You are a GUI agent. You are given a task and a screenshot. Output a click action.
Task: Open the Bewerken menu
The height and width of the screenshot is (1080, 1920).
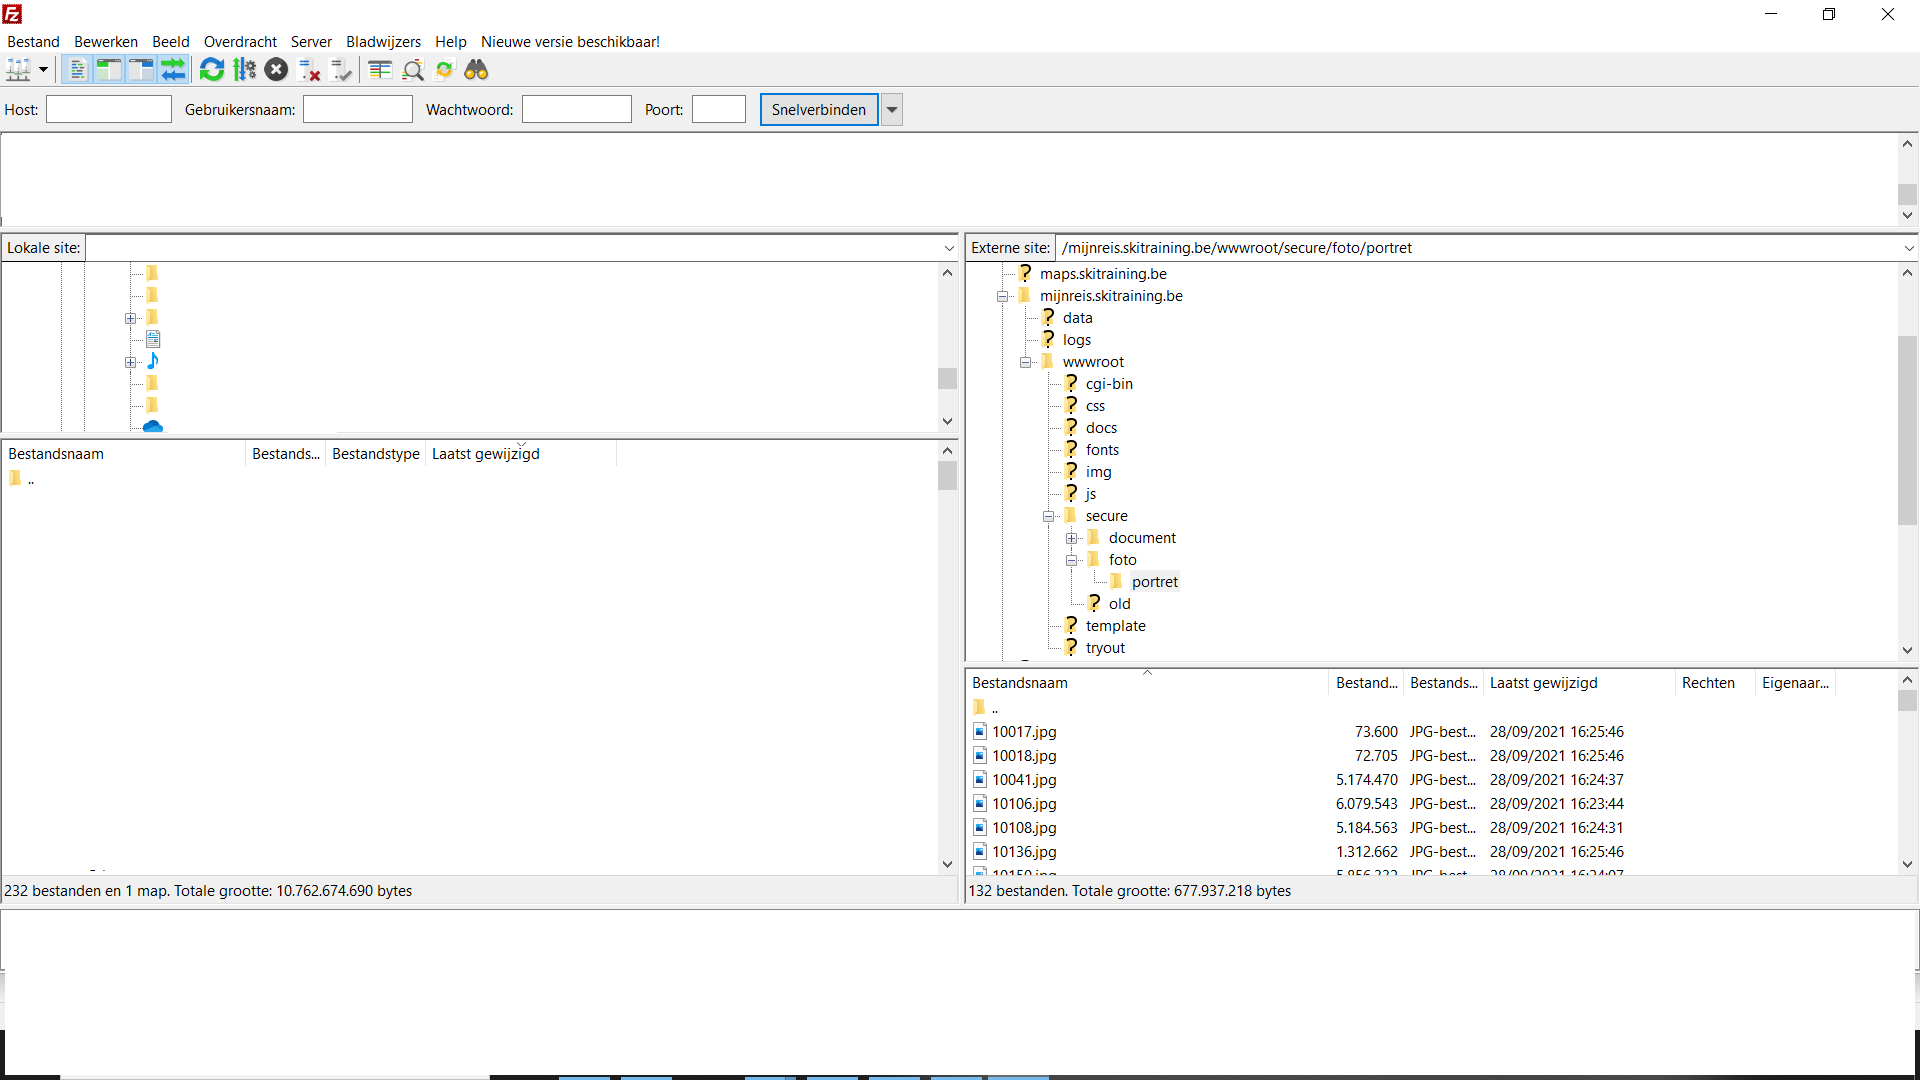click(106, 42)
